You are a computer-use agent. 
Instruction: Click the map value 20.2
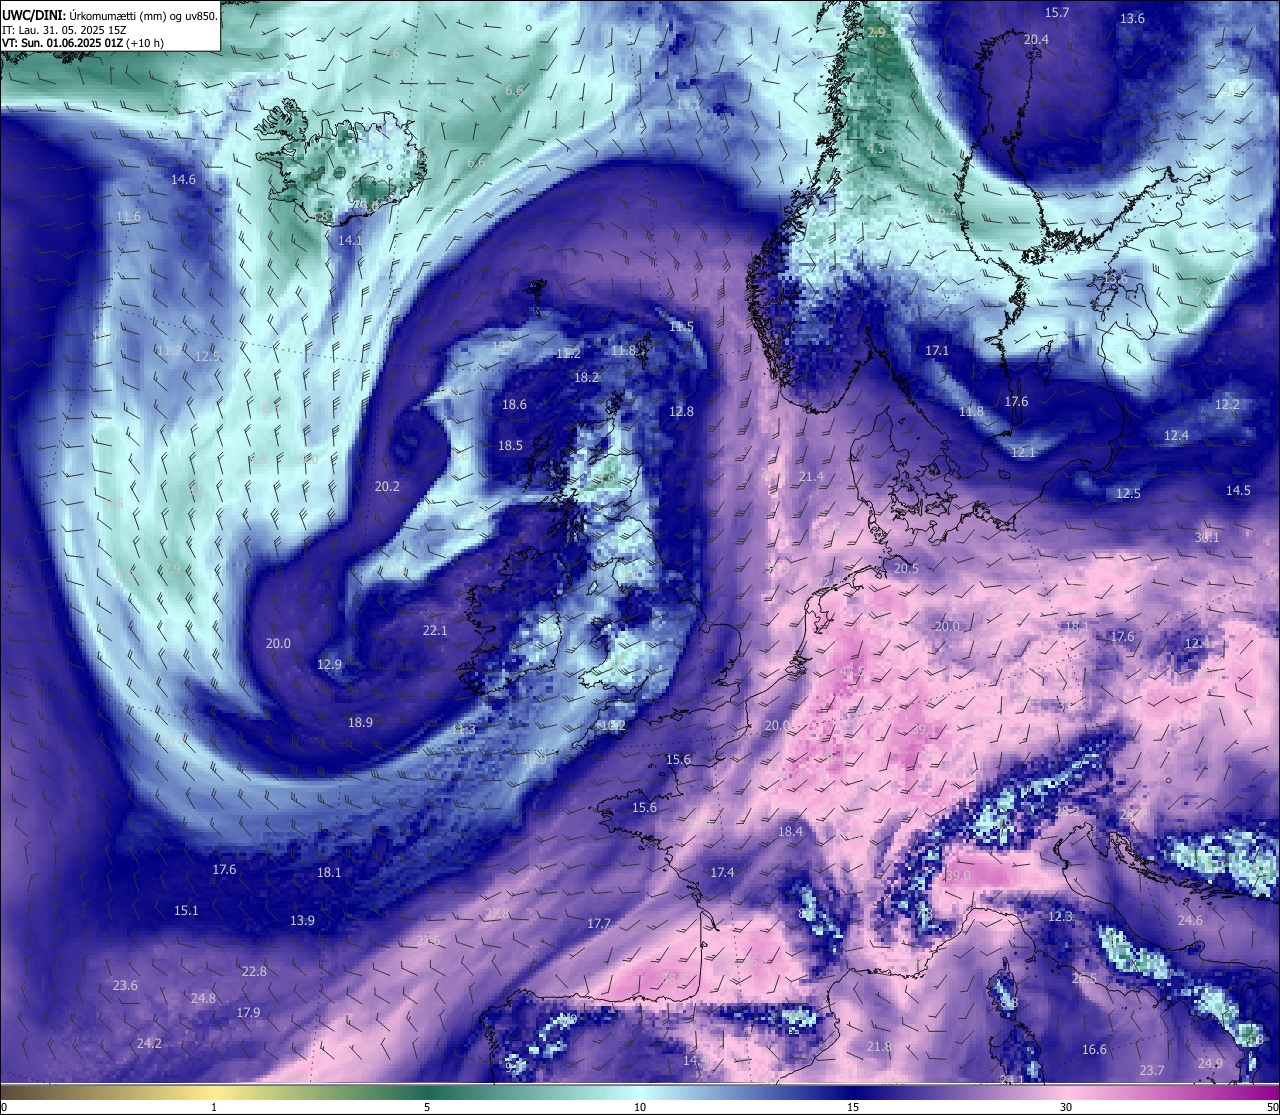pos(387,487)
